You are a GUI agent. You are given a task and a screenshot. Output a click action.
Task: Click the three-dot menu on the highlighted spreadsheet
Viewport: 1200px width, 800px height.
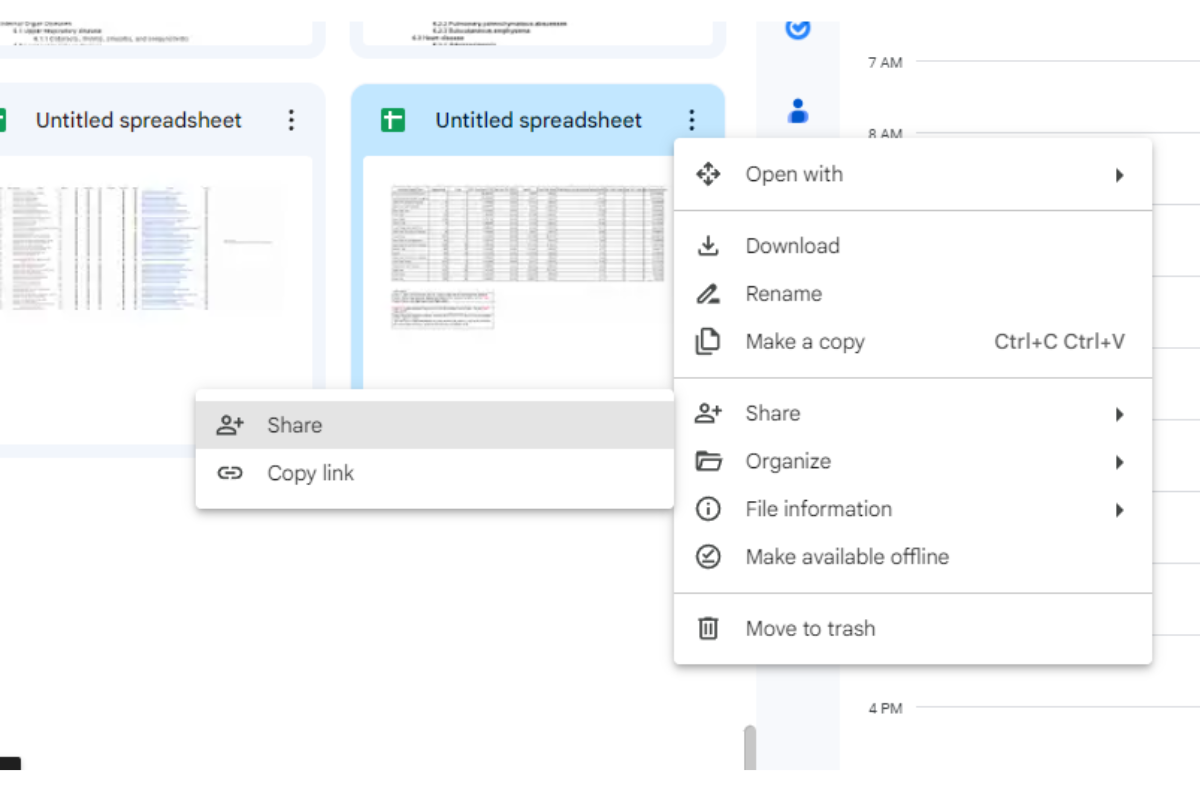coord(691,121)
